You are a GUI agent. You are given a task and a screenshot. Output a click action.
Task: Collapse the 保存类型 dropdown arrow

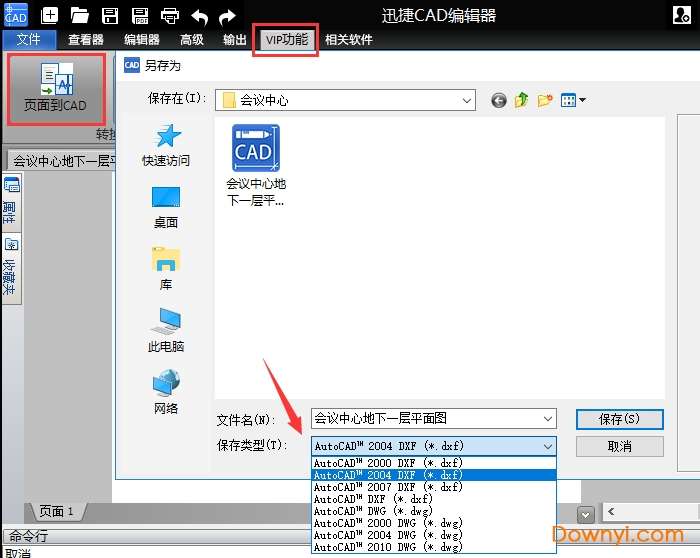tap(548, 446)
